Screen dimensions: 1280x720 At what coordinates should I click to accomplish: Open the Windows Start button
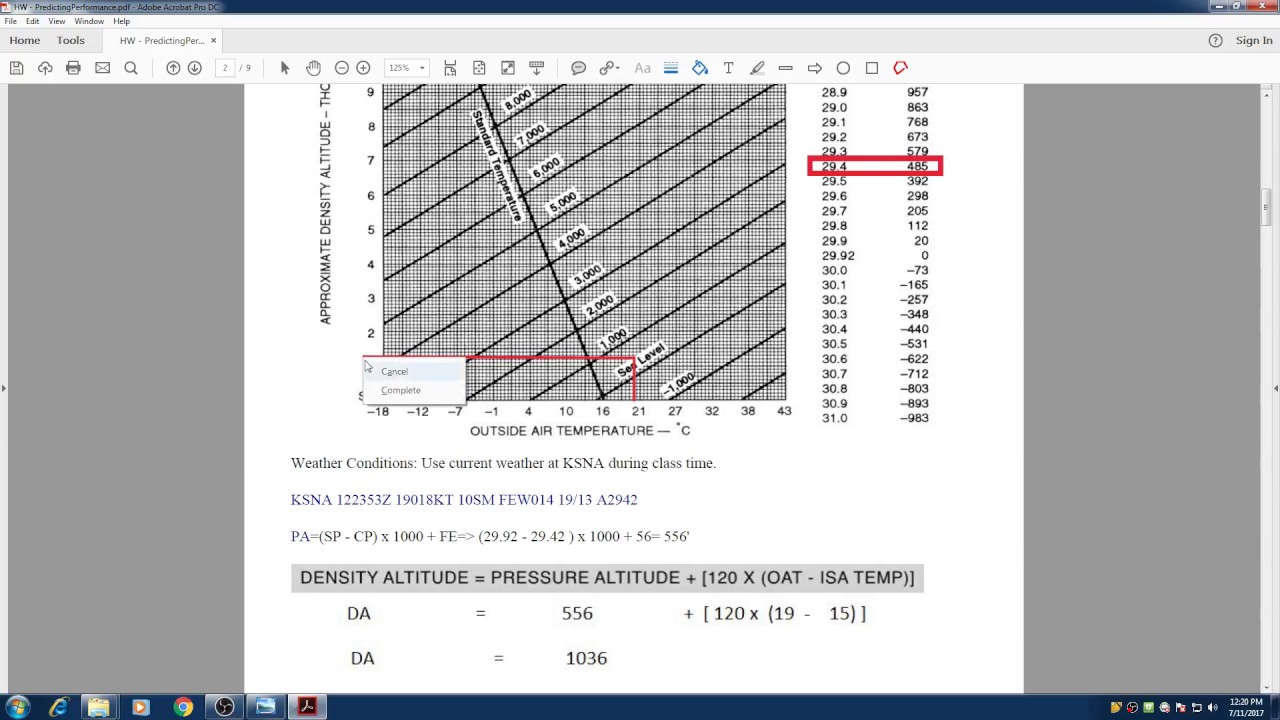point(17,707)
